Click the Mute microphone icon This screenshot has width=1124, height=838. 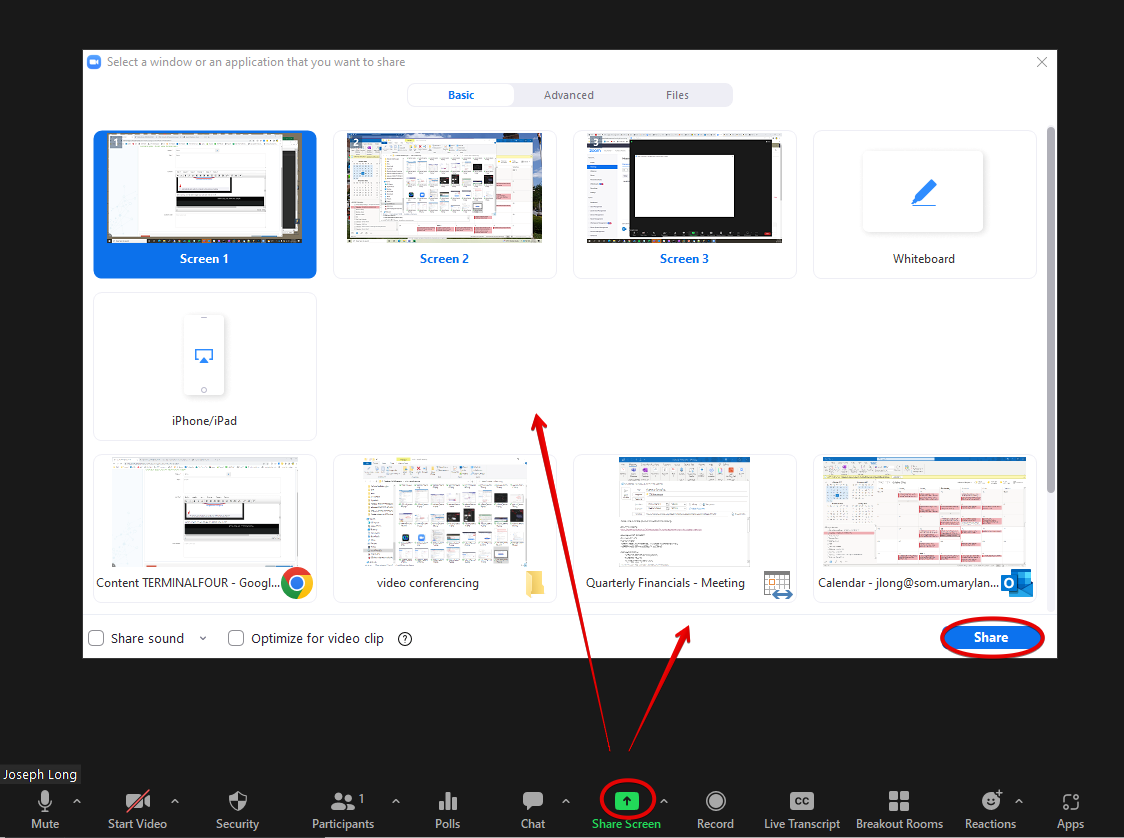tap(44, 801)
